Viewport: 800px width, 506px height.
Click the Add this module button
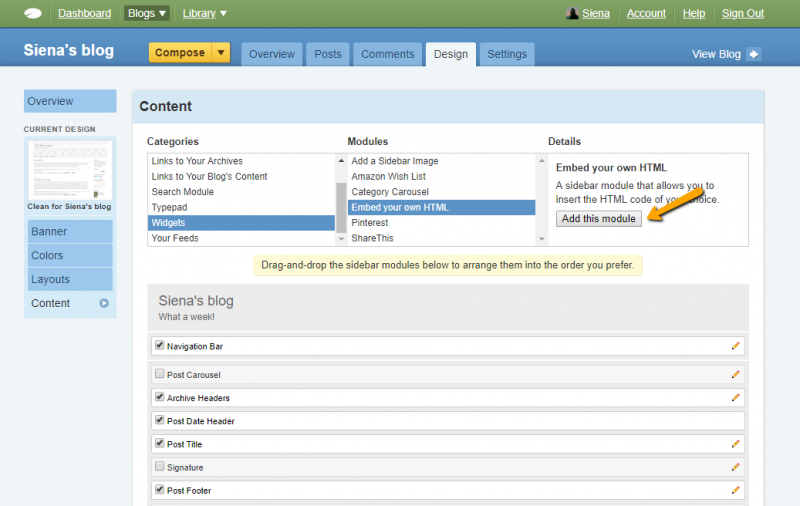pos(599,218)
